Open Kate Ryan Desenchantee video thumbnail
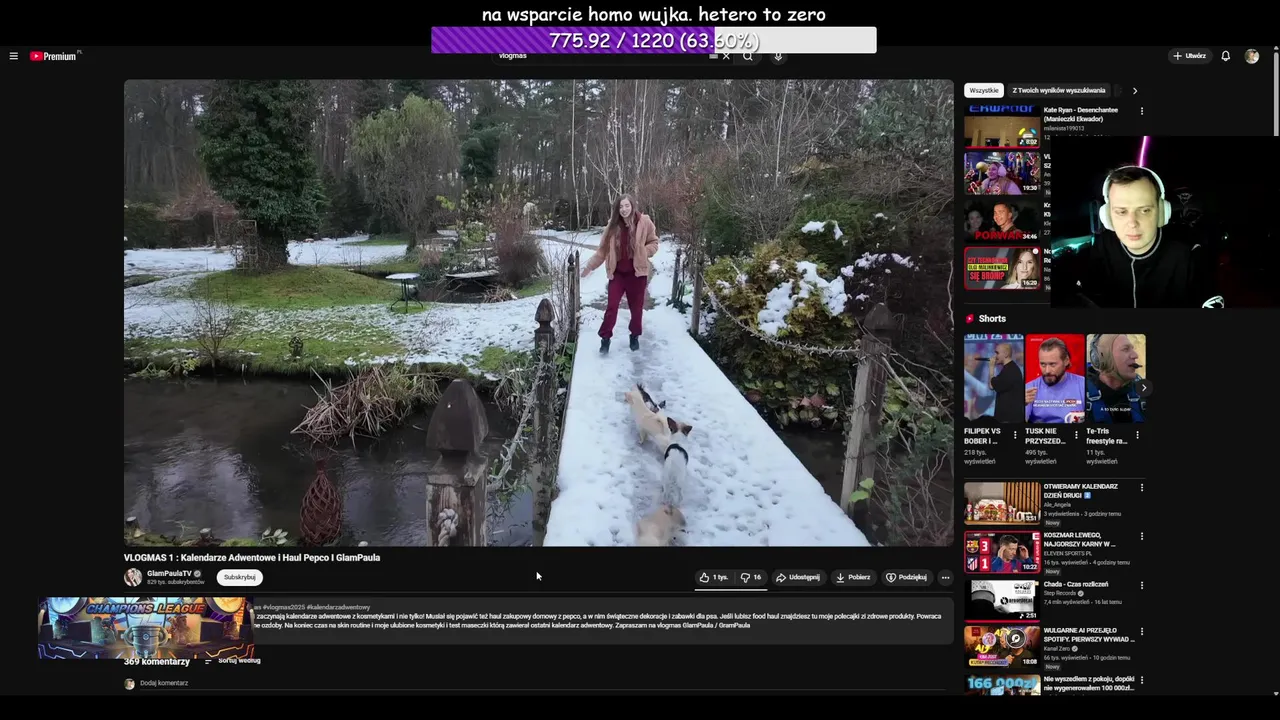 [1002, 125]
